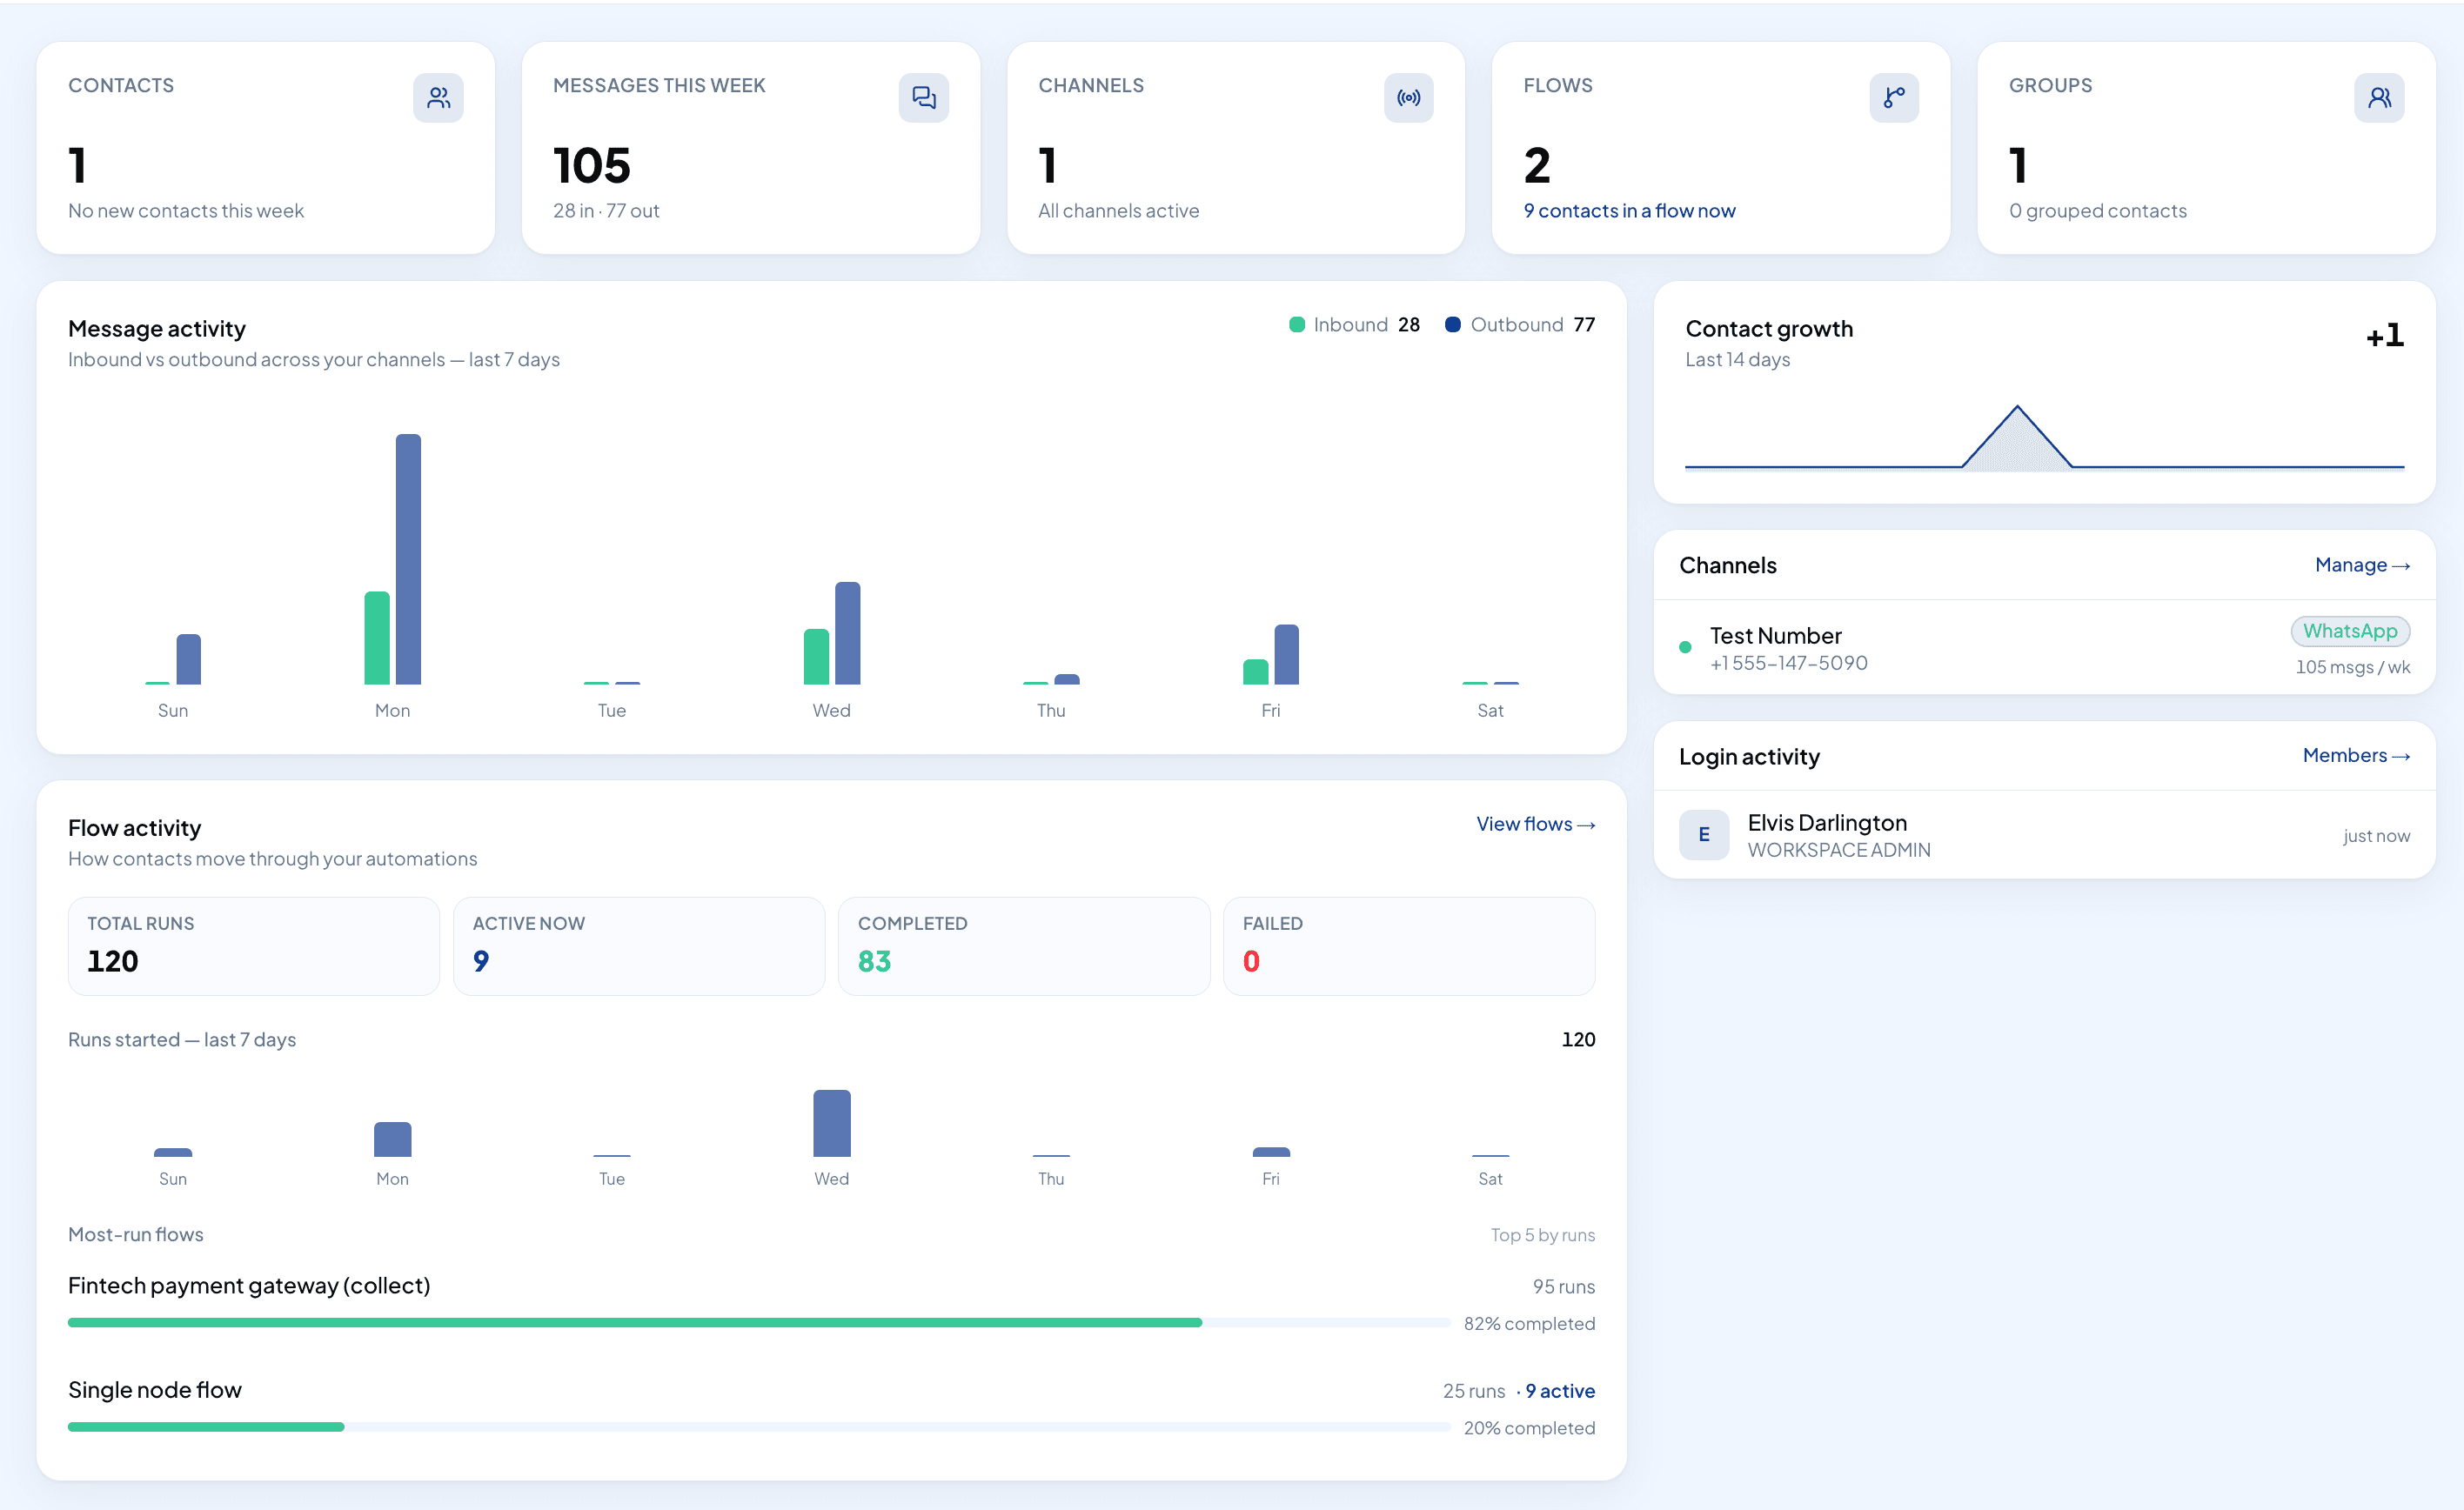Click the 'Top 5 by runs' label

click(1542, 1235)
